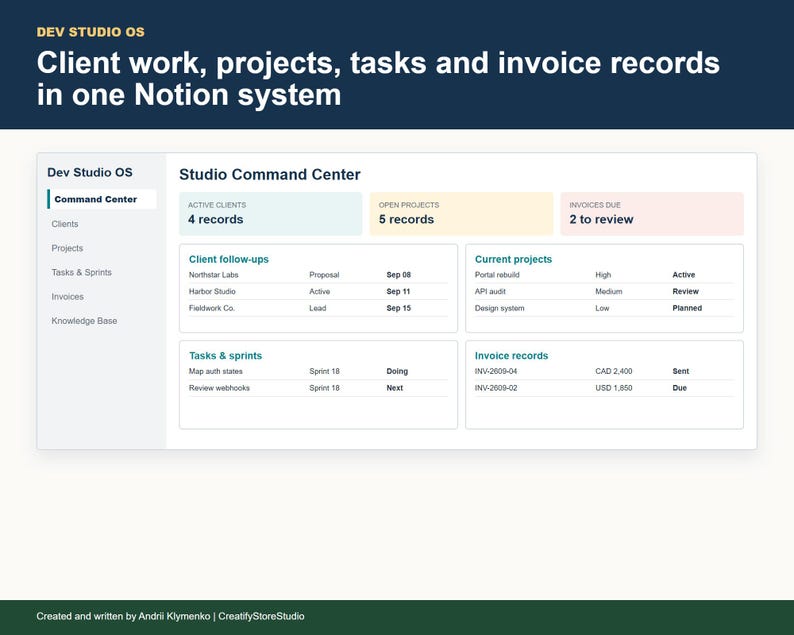
Task: Click the CAD 2,400 invoice amount
Action: 614,372
